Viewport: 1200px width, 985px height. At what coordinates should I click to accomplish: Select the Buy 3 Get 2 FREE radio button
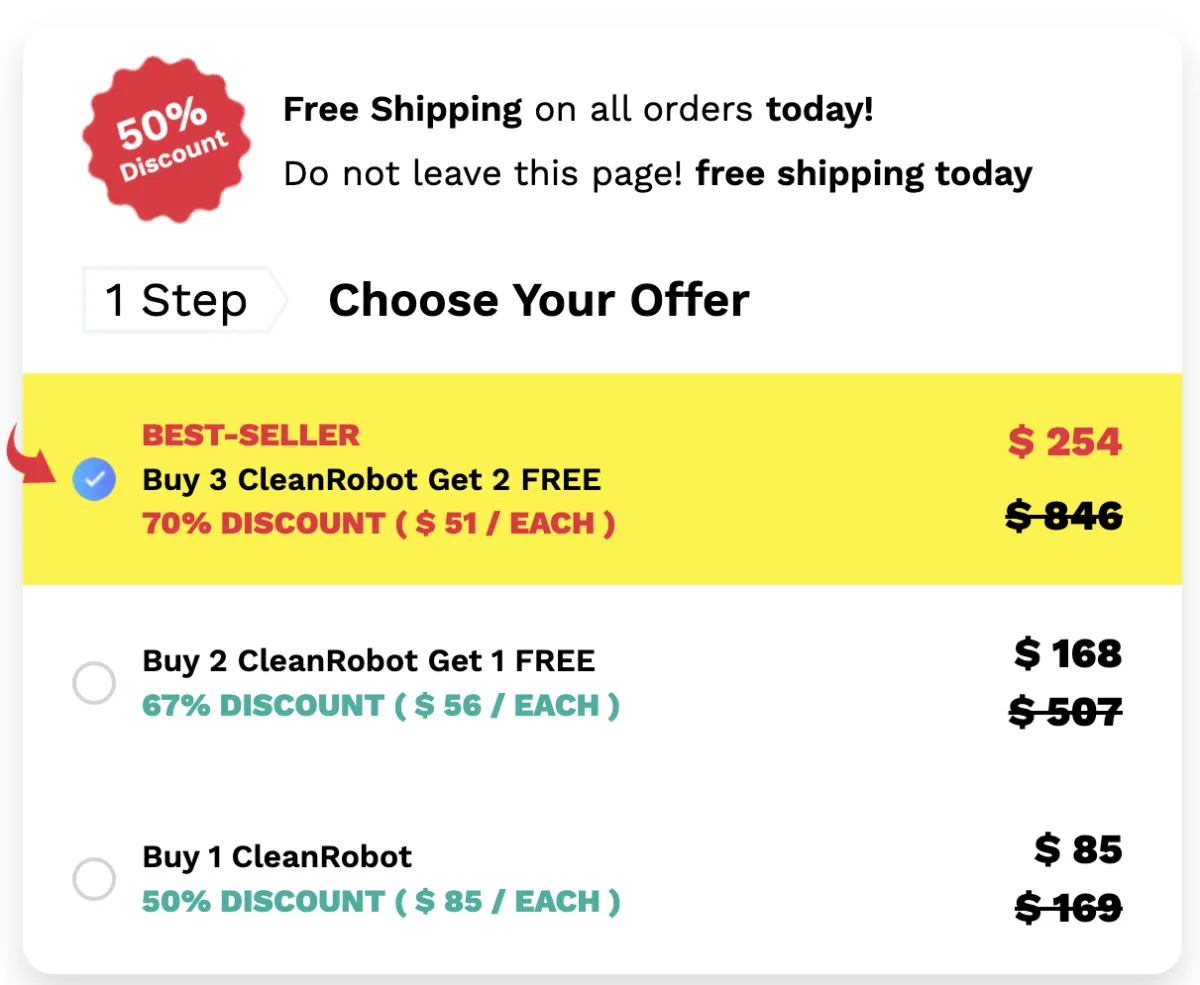point(94,481)
